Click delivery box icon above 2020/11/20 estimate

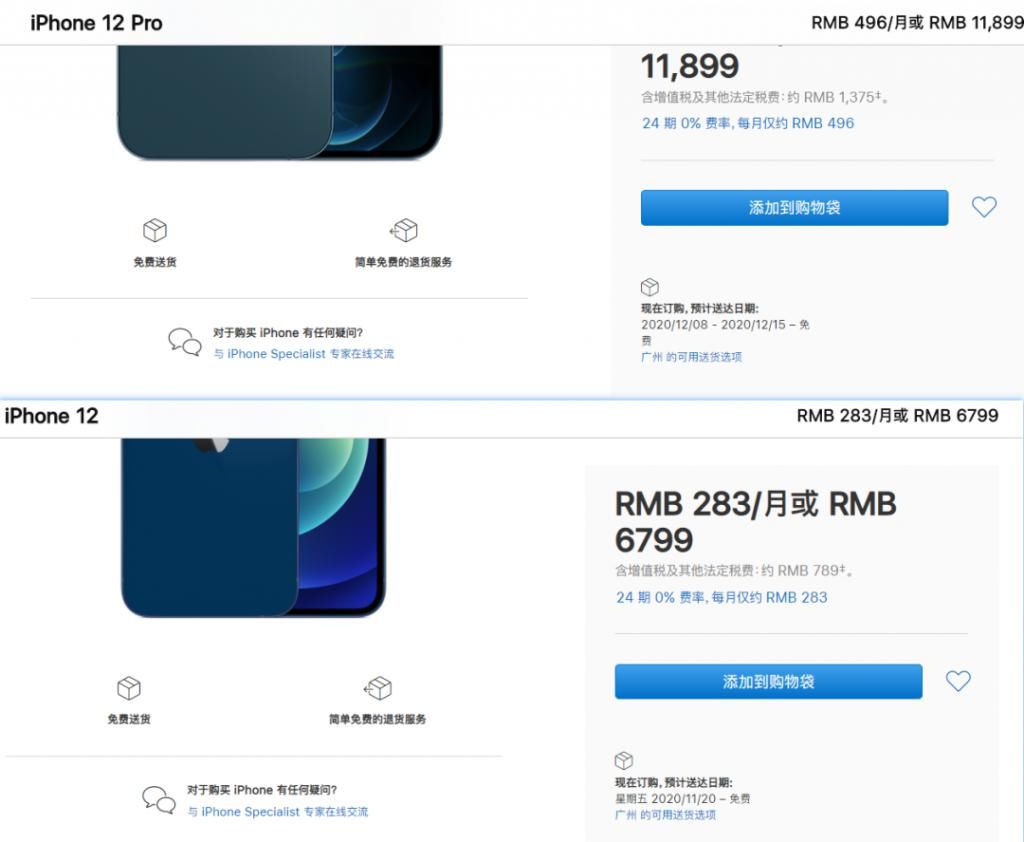tap(624, 761)
